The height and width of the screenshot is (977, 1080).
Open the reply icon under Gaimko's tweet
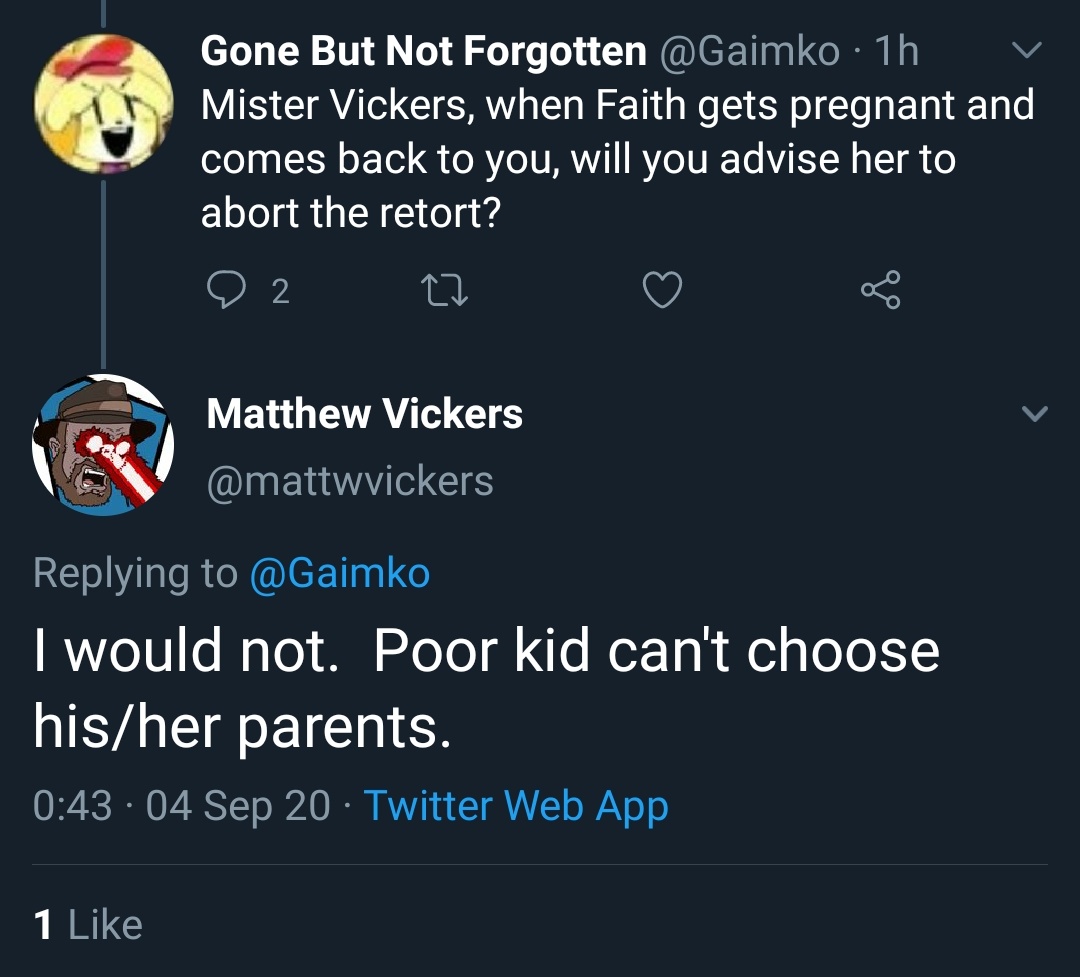(226, 289)
